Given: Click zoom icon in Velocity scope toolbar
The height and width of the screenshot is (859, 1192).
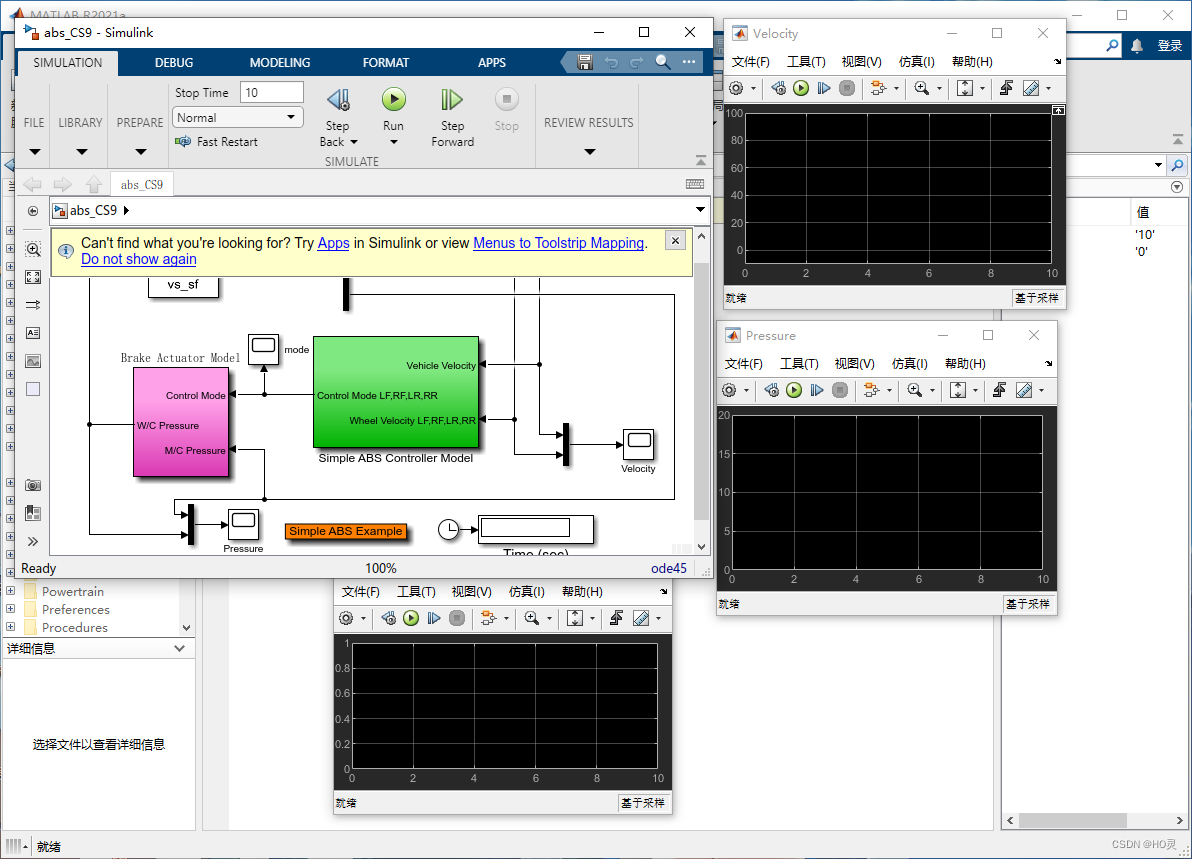Looking at the screenshot, I should coord(921,88).
